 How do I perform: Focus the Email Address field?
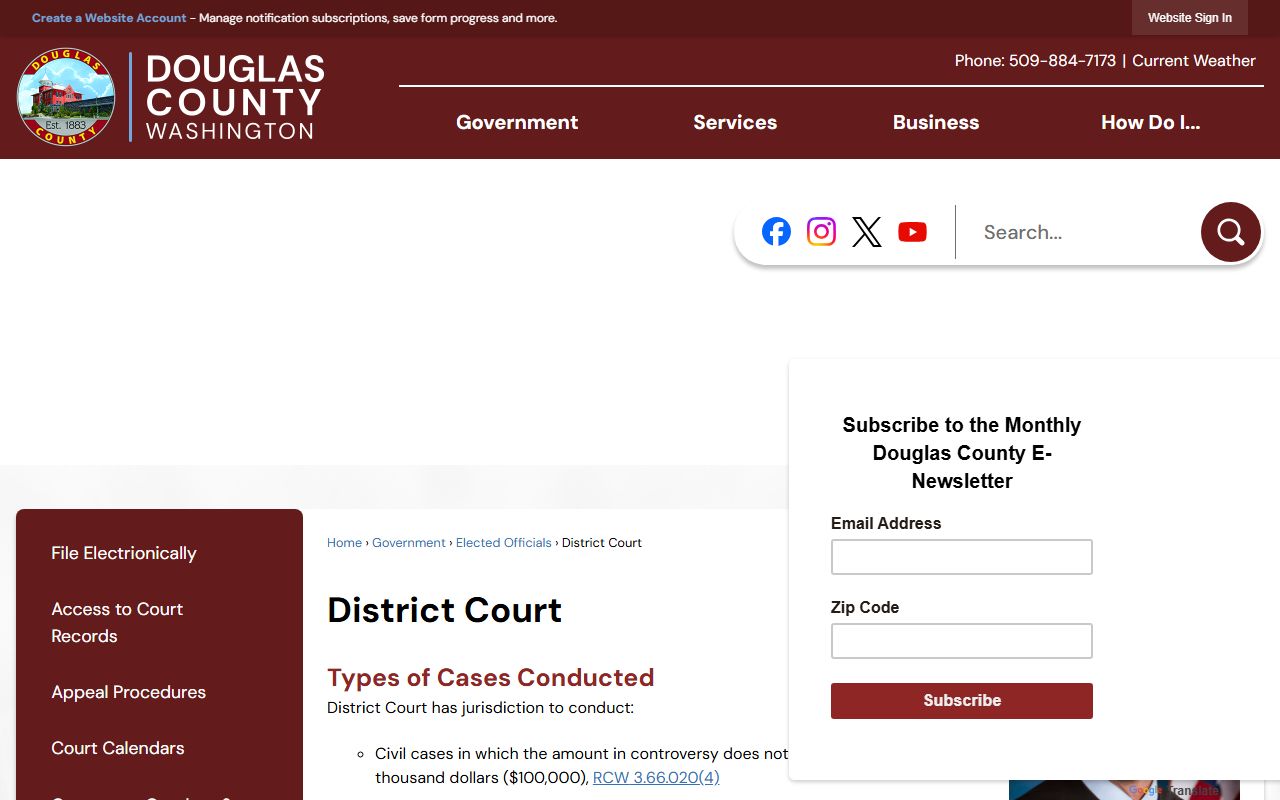click(x=962, y=557)
